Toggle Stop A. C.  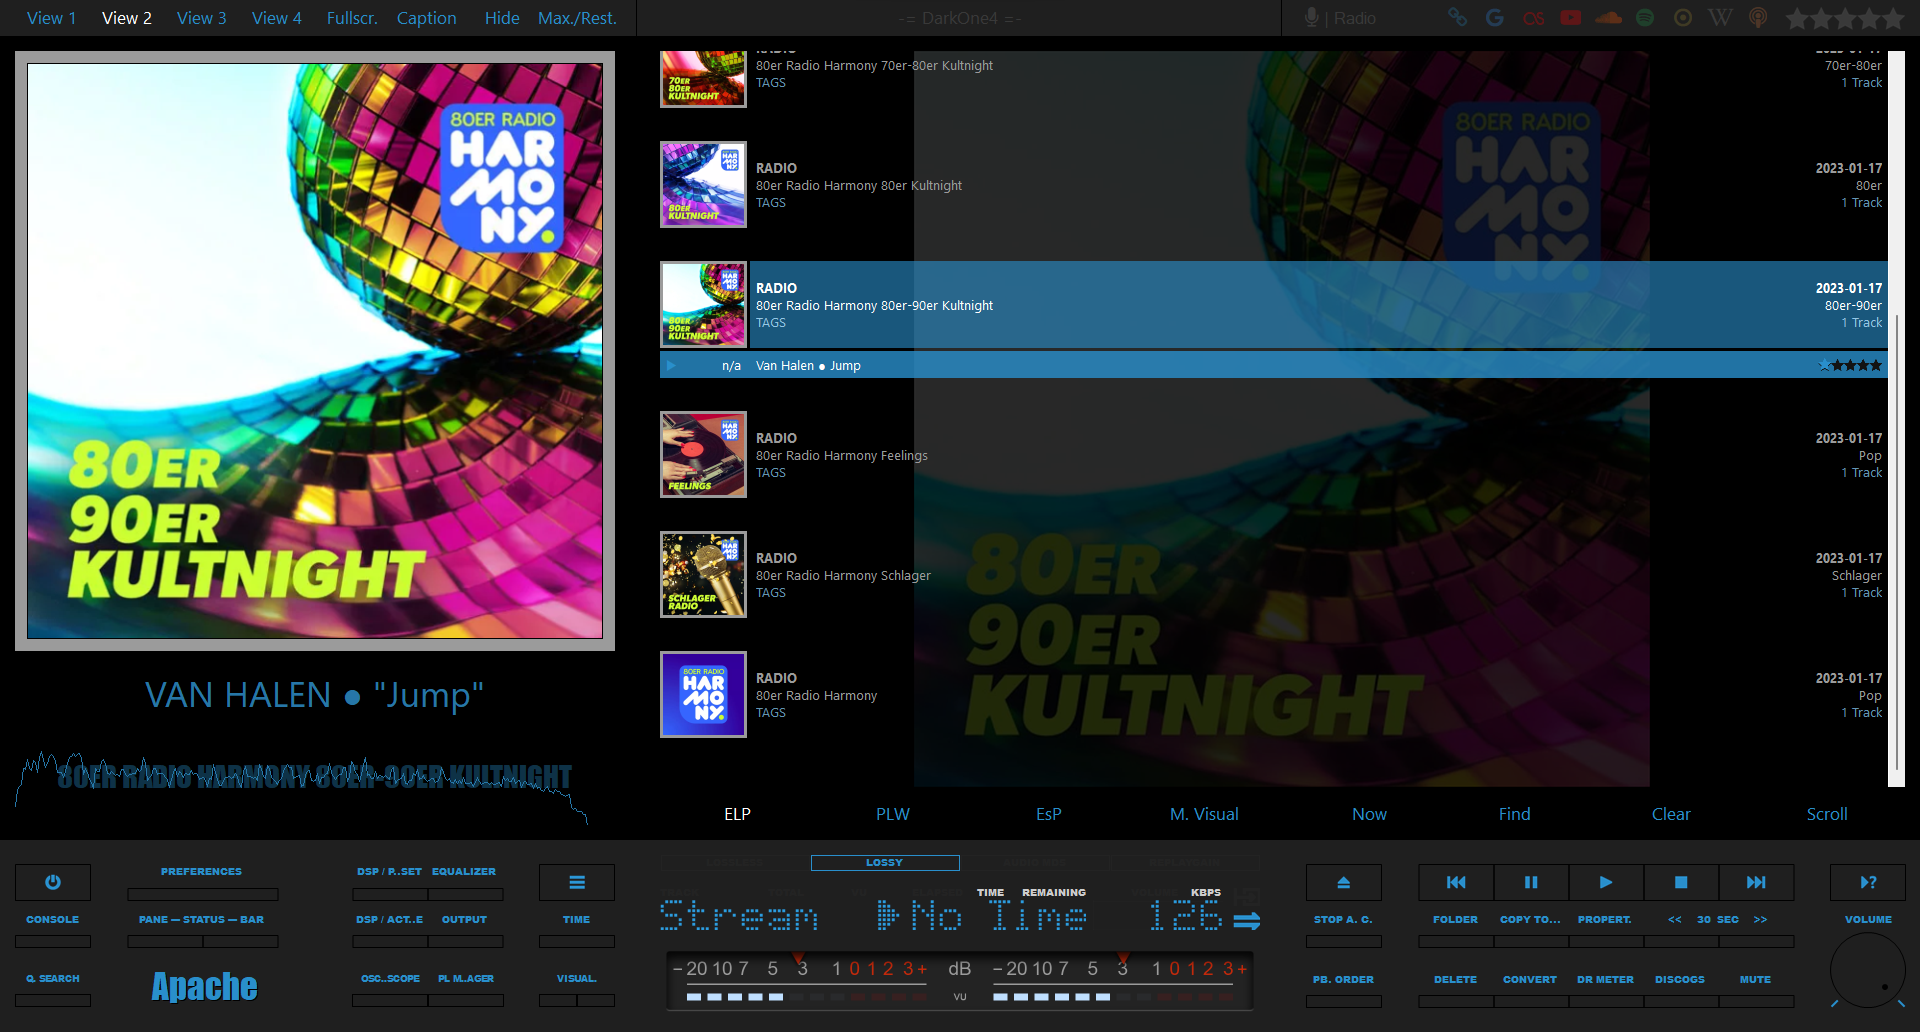pyautogui.click(x=1343, y=920)
